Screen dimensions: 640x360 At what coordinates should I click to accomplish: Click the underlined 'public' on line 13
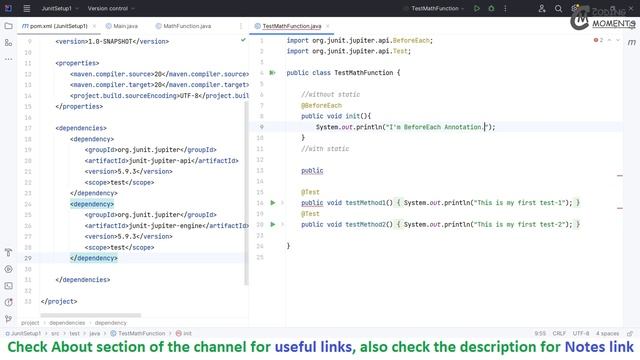[x=312, y=171]
